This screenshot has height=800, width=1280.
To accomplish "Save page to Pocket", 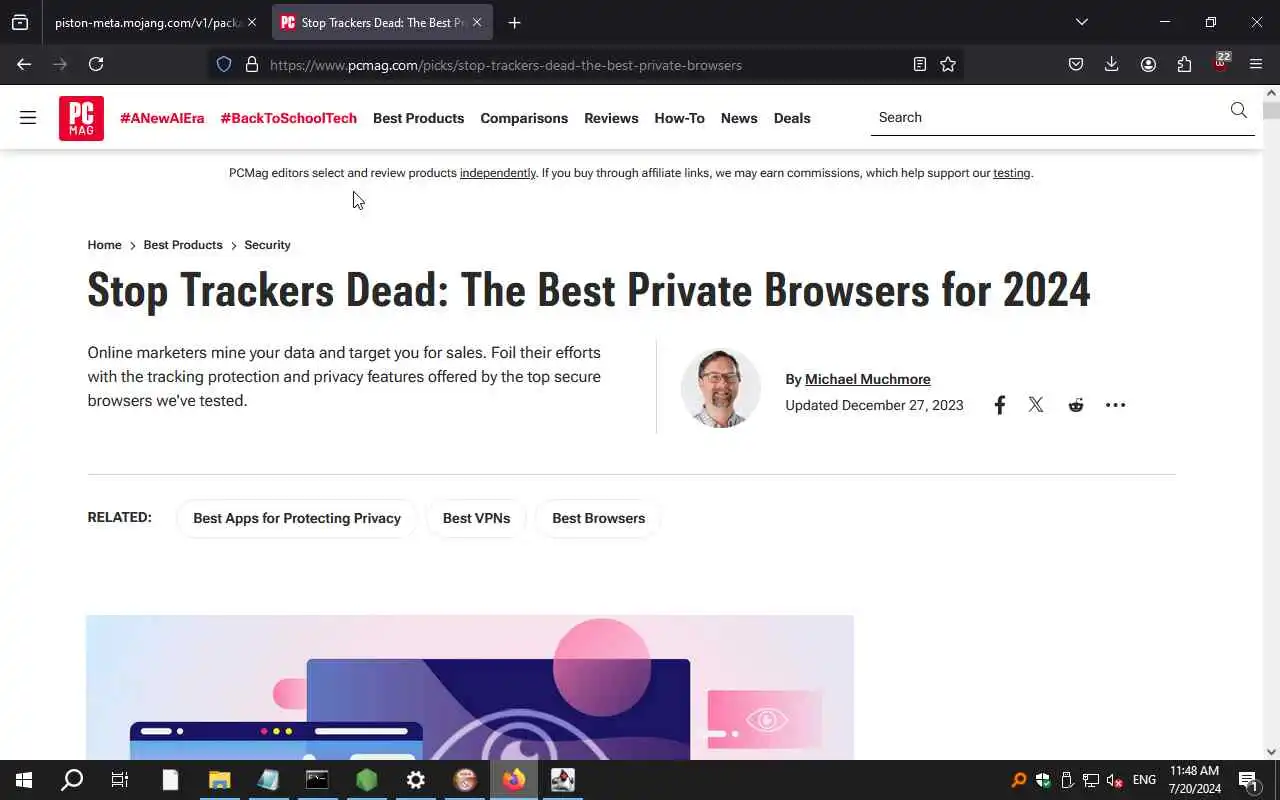I will [1076, 64].
